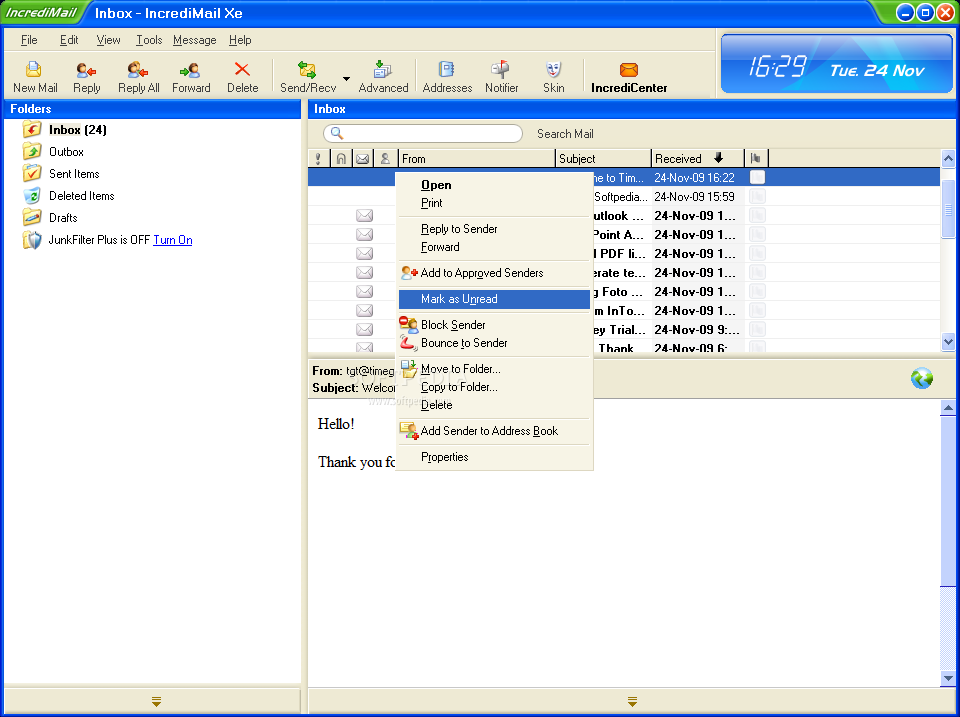The height and width of the screenshot is (717, 960).
Task: Toggle flag on the 'Point A...' message row
Action: coord(757,235)
